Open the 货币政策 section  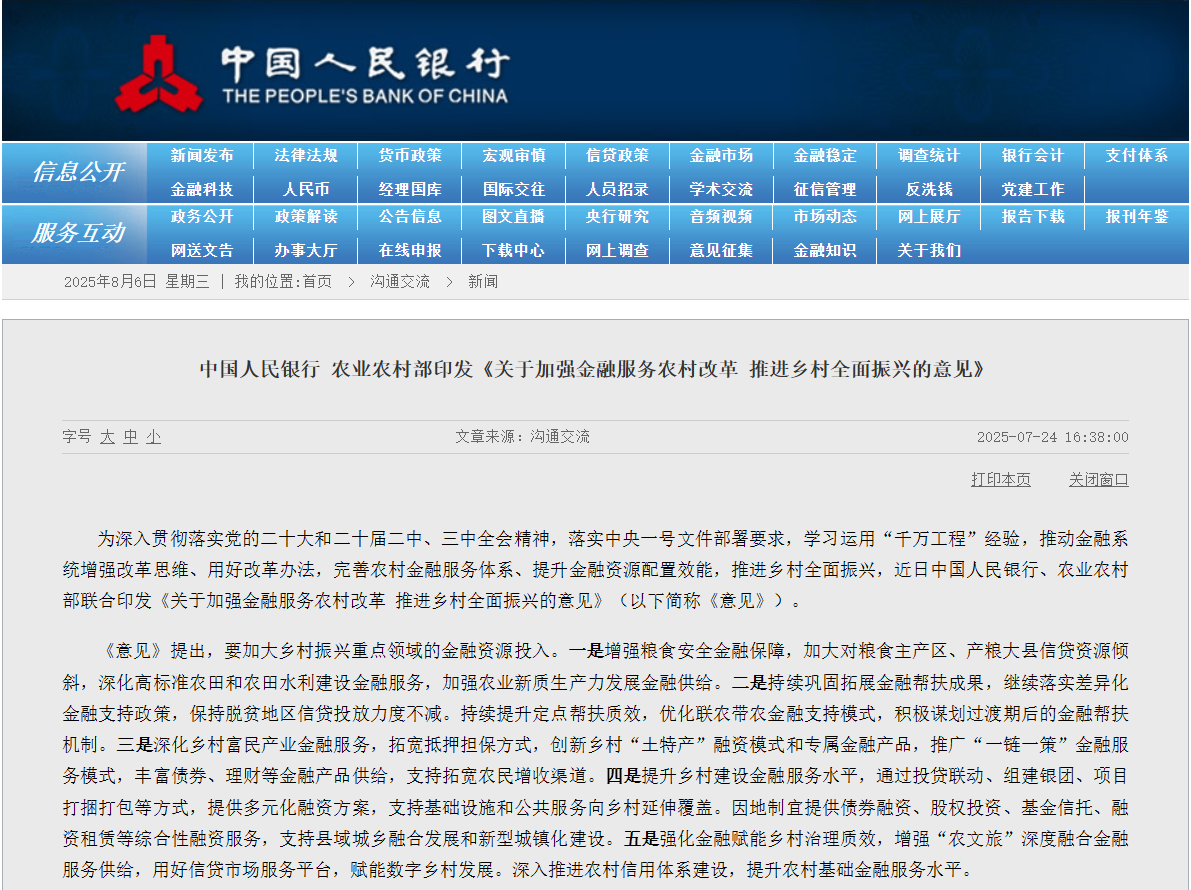[x=409, y=155]
